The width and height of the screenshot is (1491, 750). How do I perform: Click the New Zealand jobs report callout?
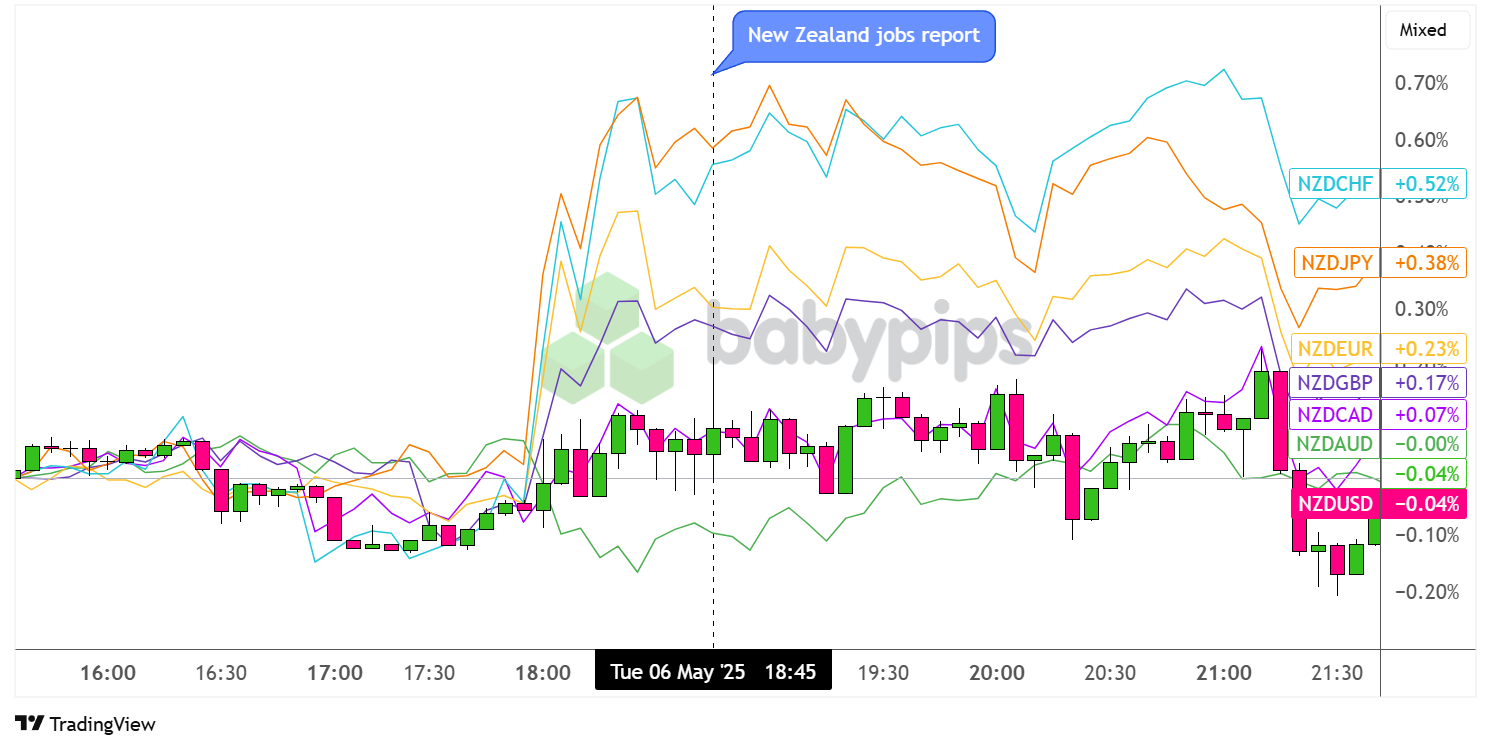coord(864,35)
